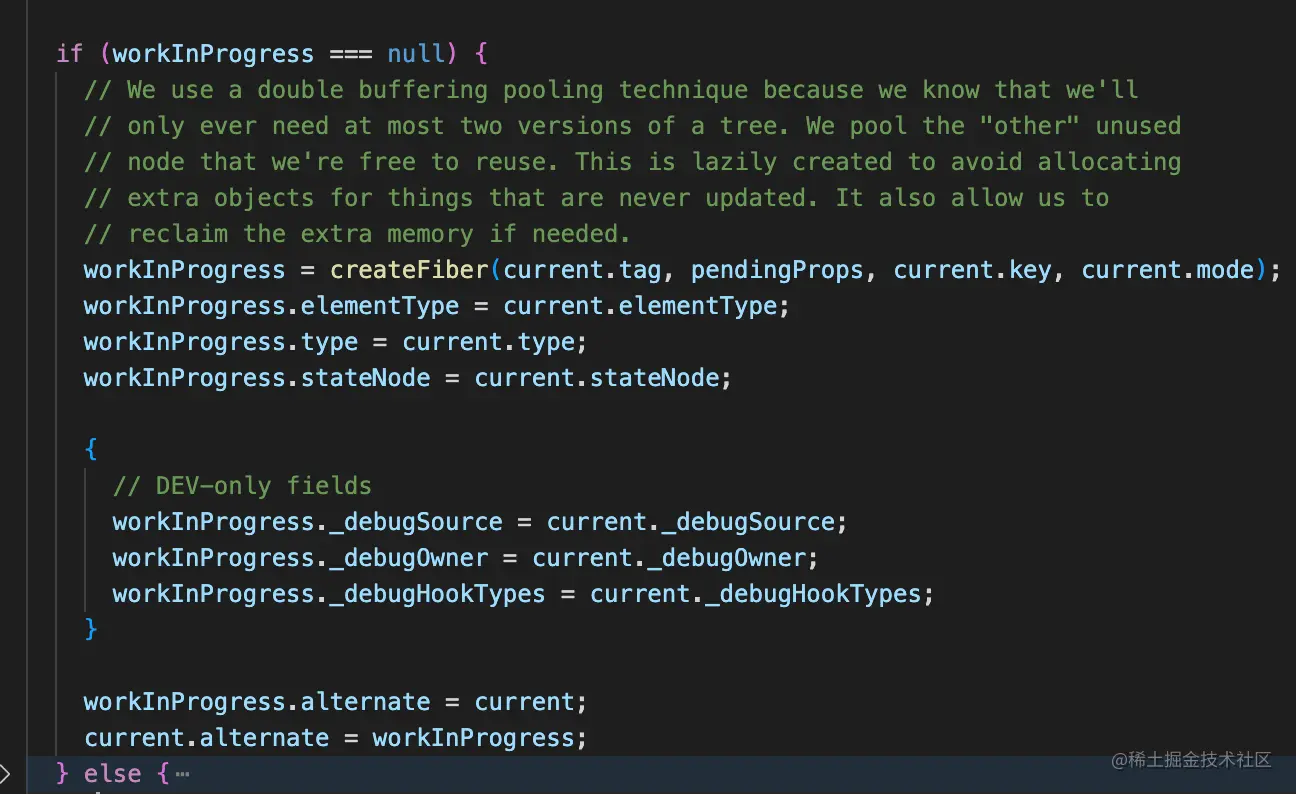Click the opening brace above the DEV-only comment
This screenshot has width=1296, height=794.
pyautogui.click(x=91, y=450)
